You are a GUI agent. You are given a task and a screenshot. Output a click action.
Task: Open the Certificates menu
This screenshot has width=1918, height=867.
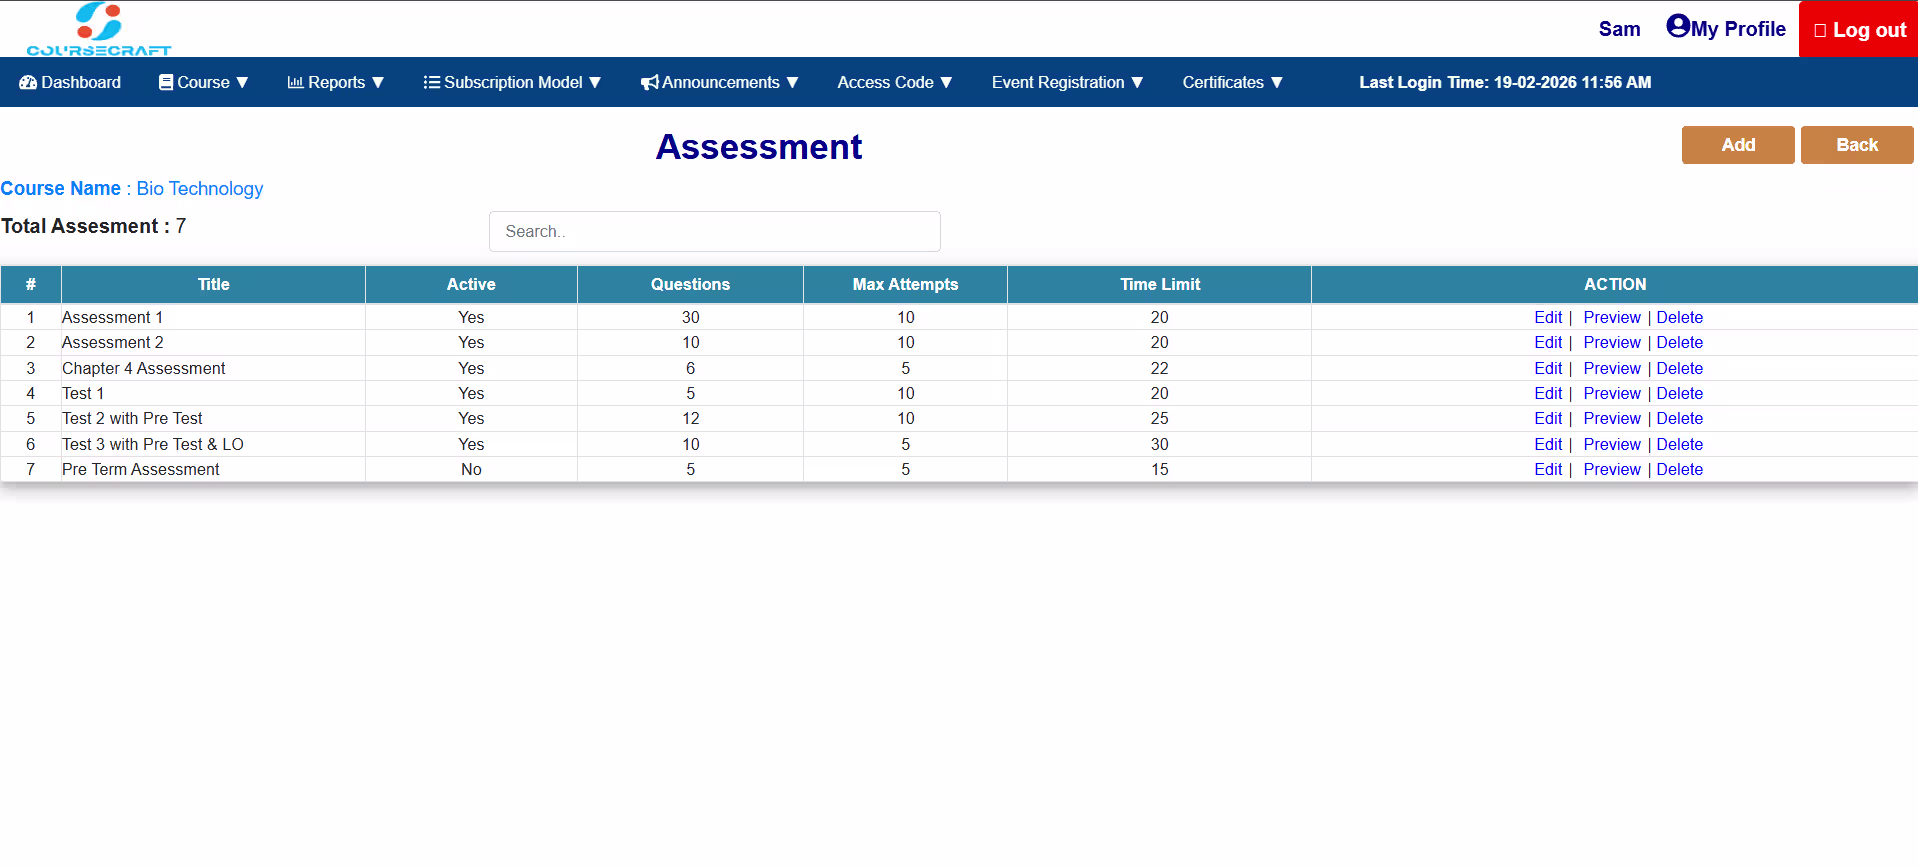1232,82
